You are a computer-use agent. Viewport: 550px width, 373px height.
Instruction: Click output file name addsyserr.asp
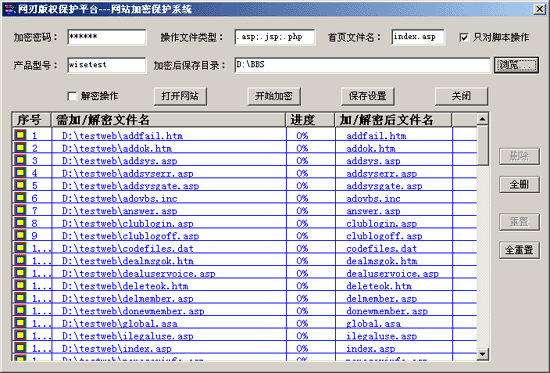382,173
